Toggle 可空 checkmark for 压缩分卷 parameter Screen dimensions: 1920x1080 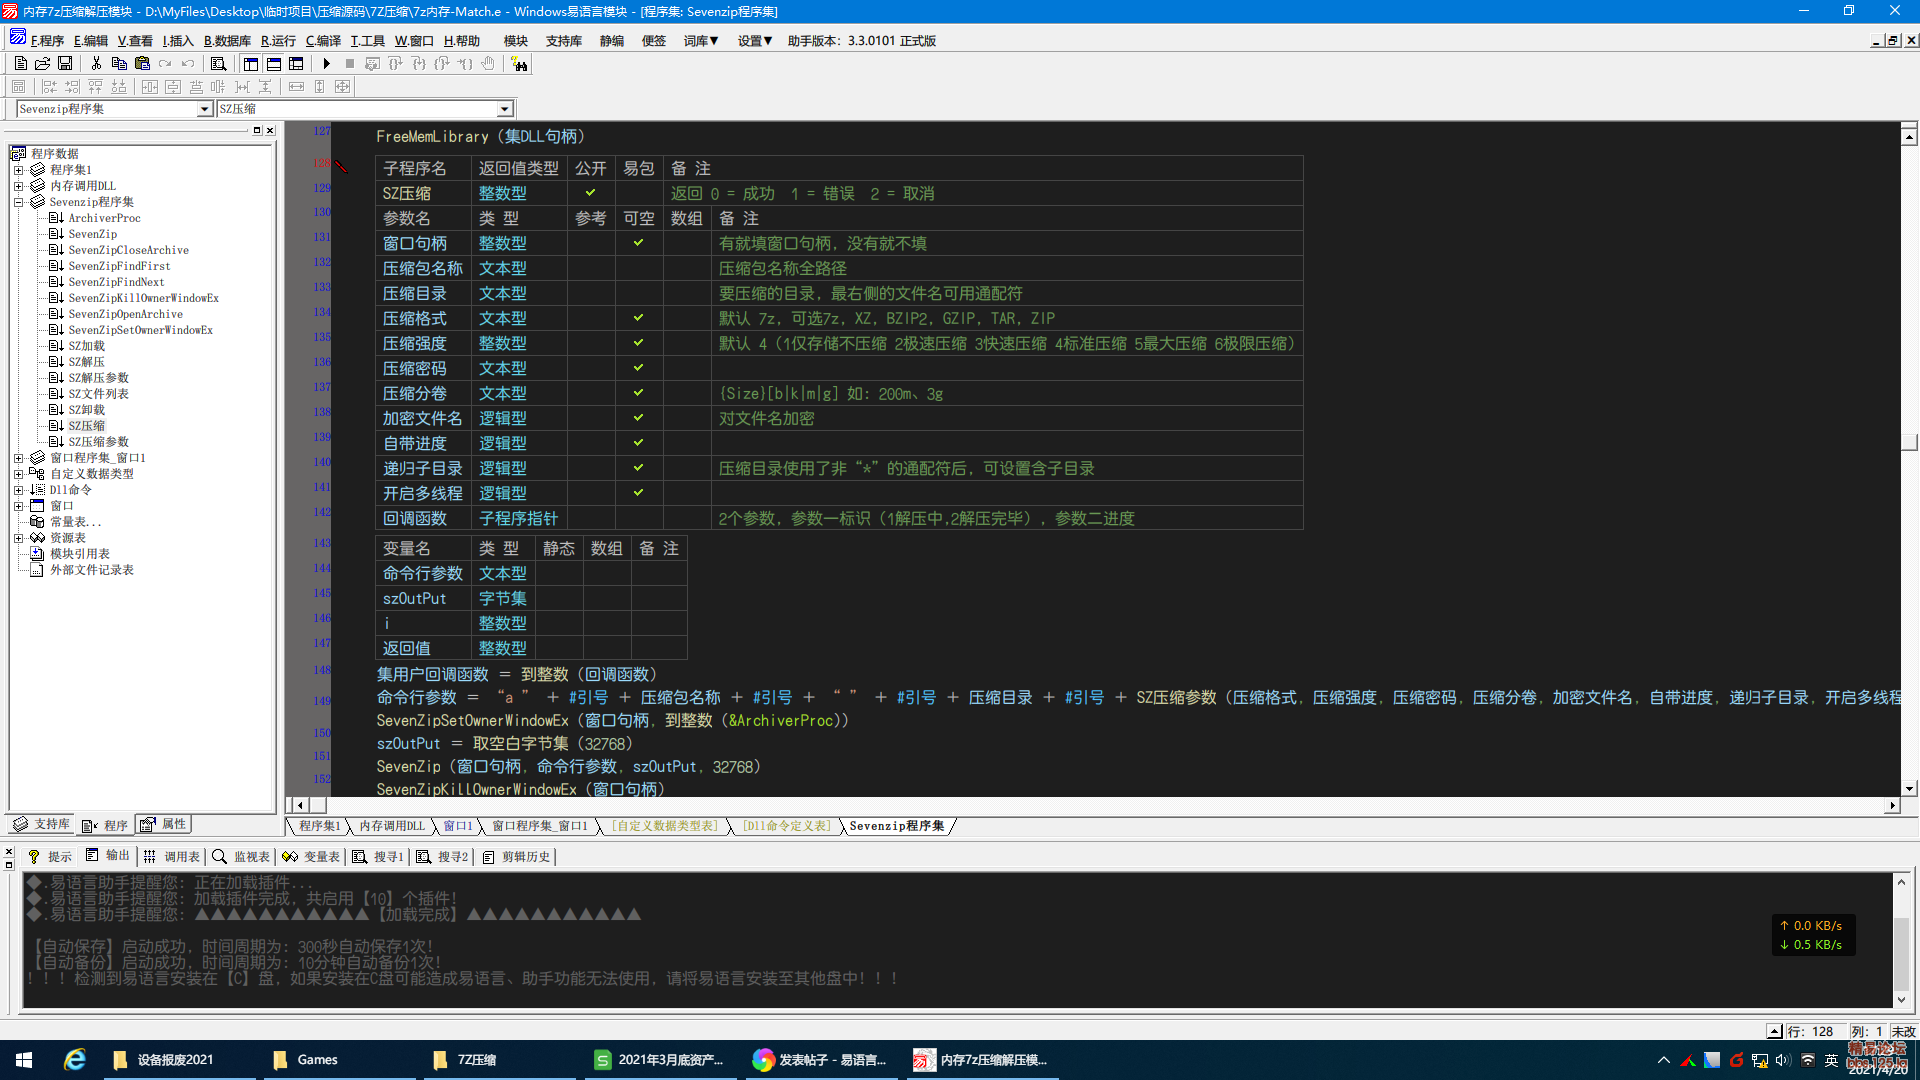click(638, 393)
